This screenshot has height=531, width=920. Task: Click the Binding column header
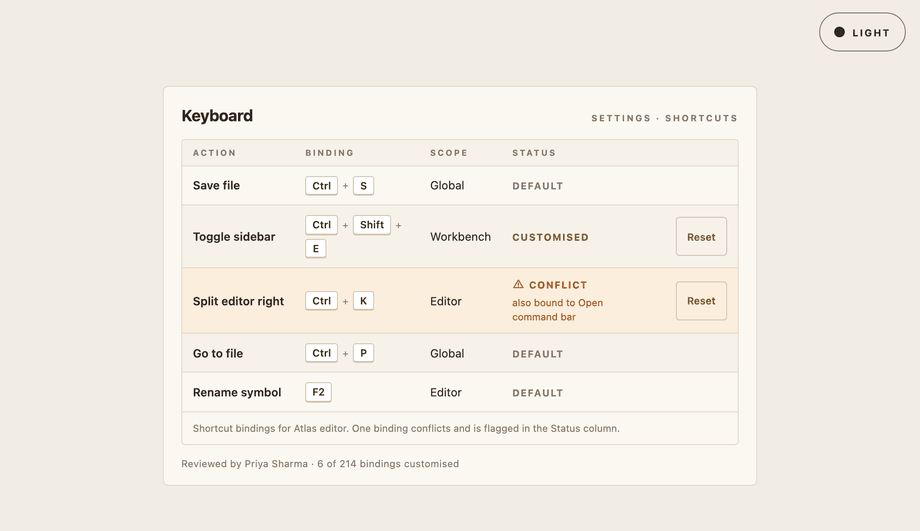pos(329,153)
